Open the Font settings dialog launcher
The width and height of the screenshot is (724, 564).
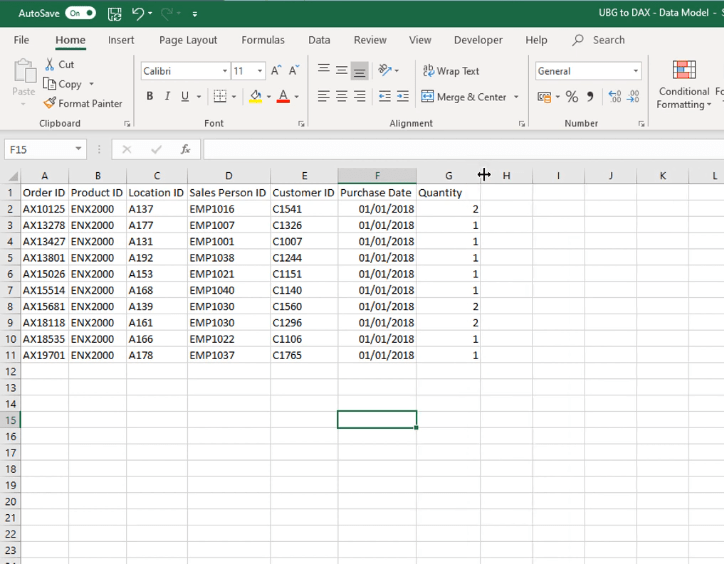(301, 124)
